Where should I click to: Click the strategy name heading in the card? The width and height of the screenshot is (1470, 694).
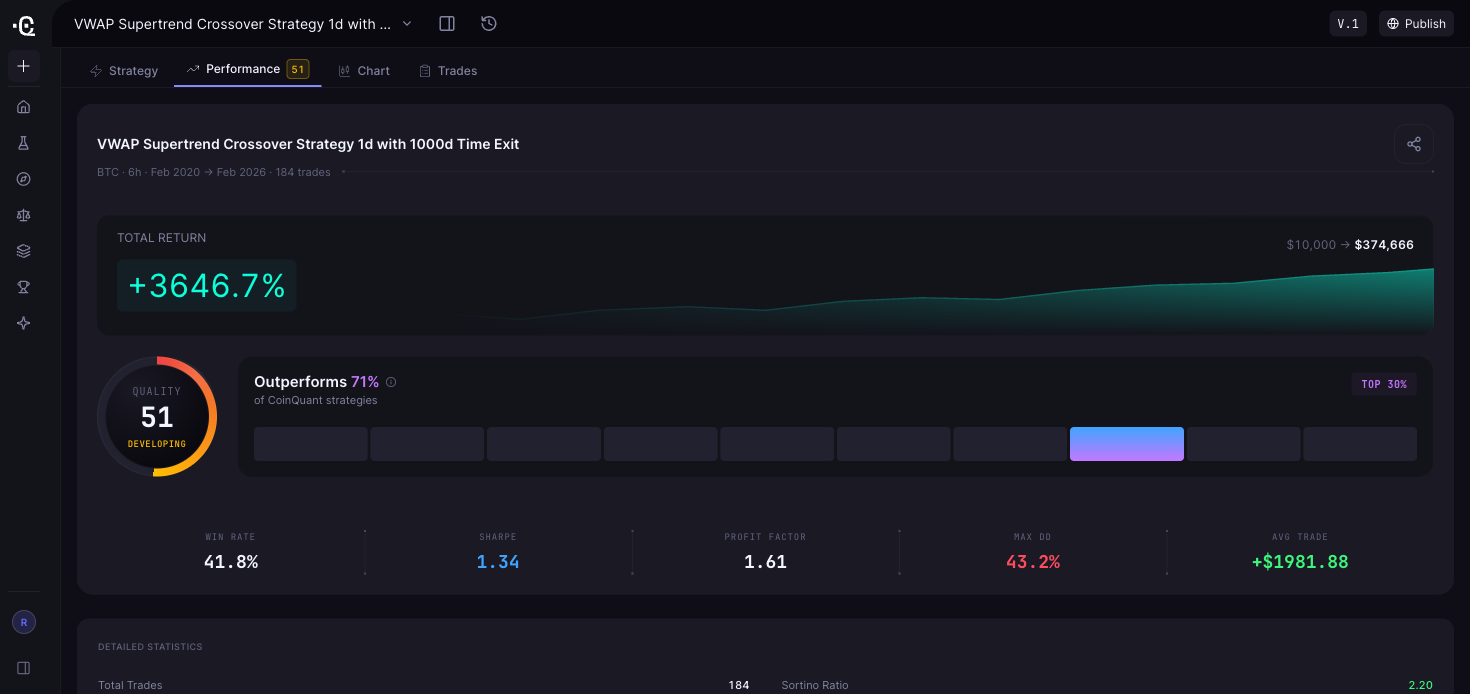click(x=308, y=144)
